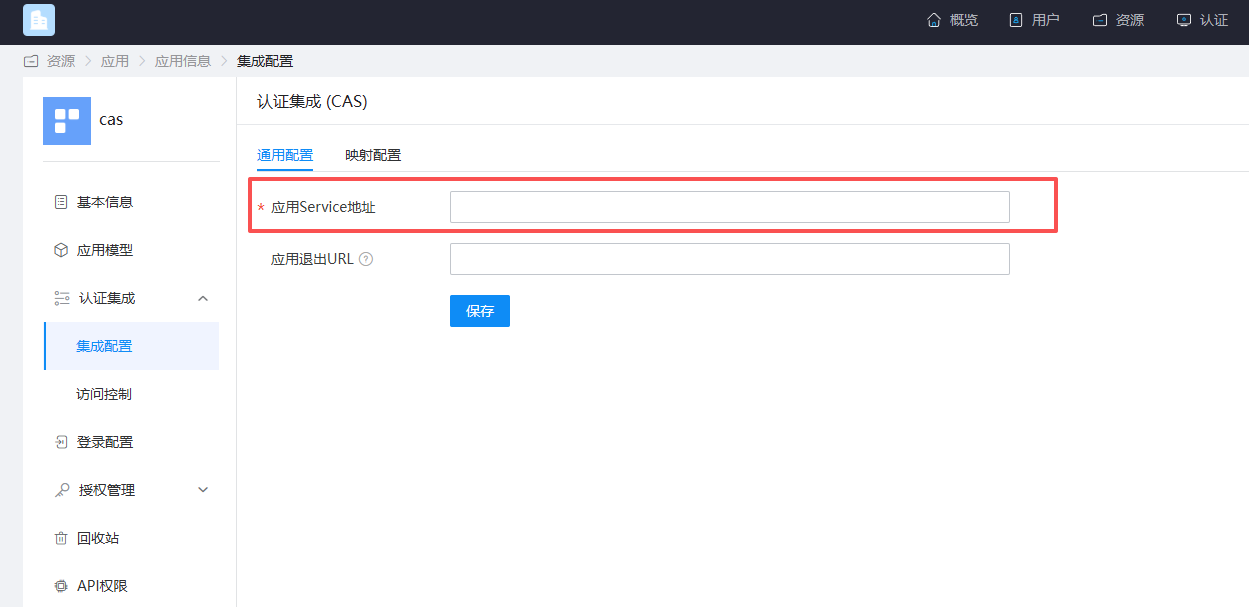Click the help icon beside 应用退出URL

coord(366,259)
